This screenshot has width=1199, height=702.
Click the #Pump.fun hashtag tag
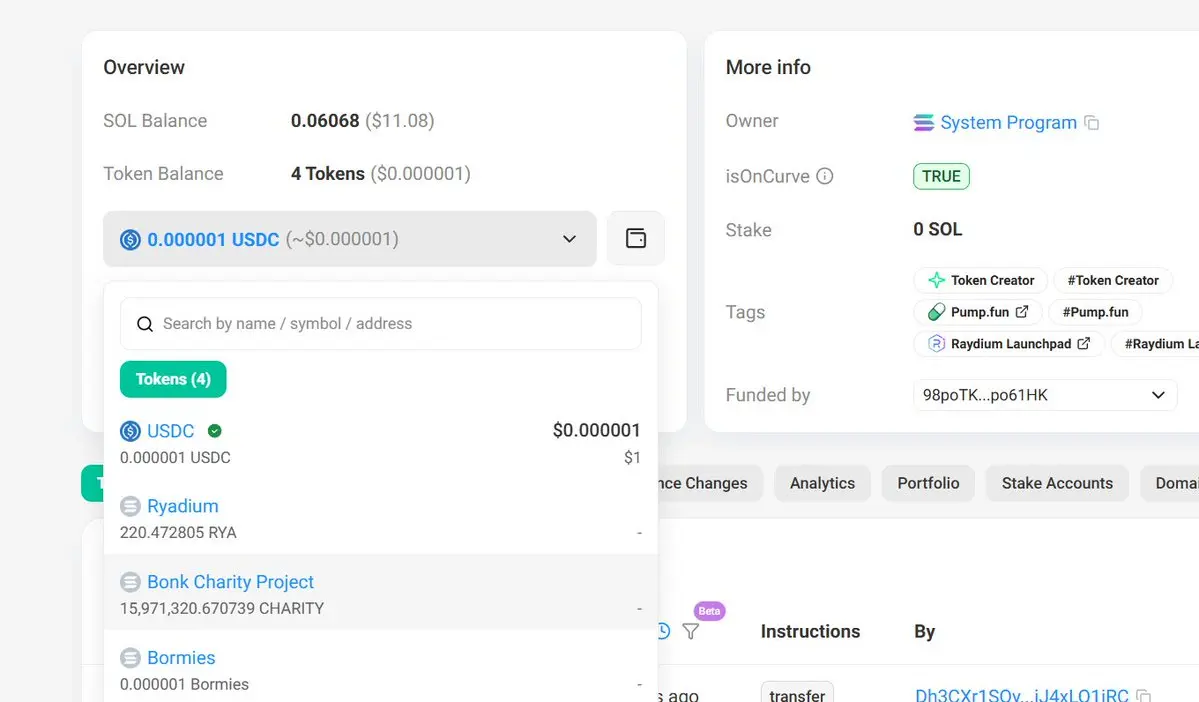[1095, 312]
